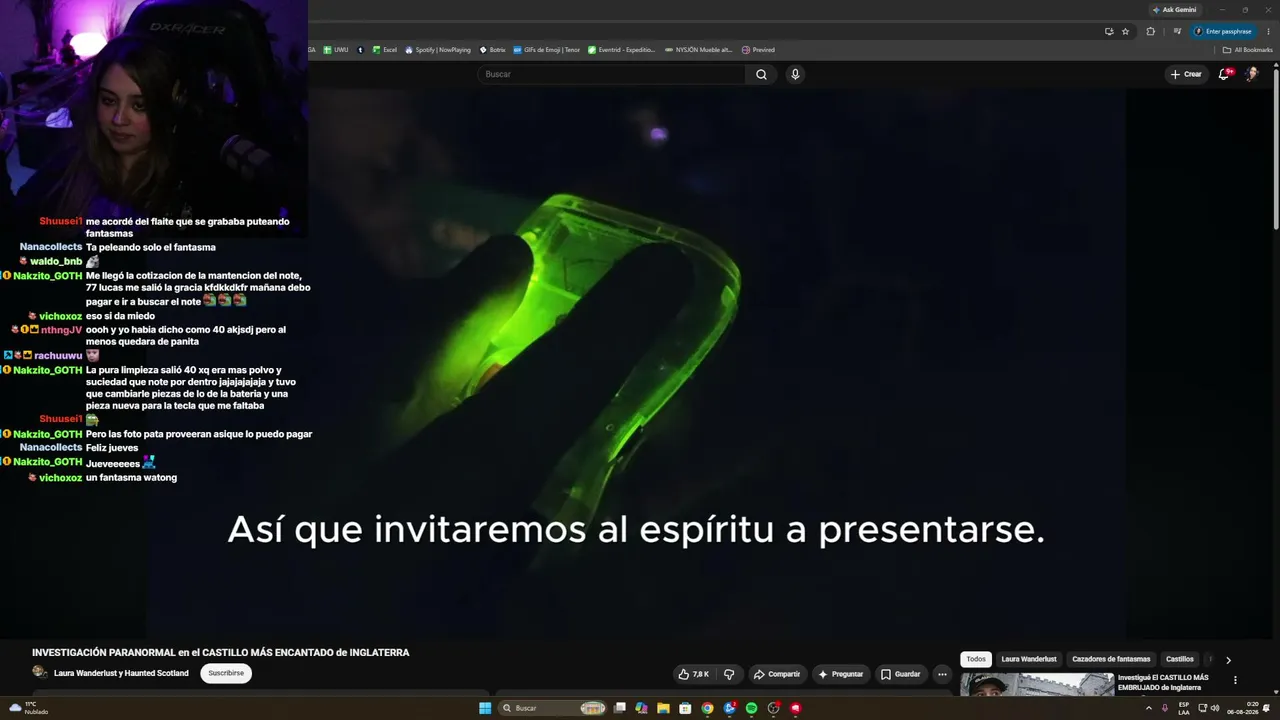
Task: Click chat username waldo_bnb
Action: point(56,261)
